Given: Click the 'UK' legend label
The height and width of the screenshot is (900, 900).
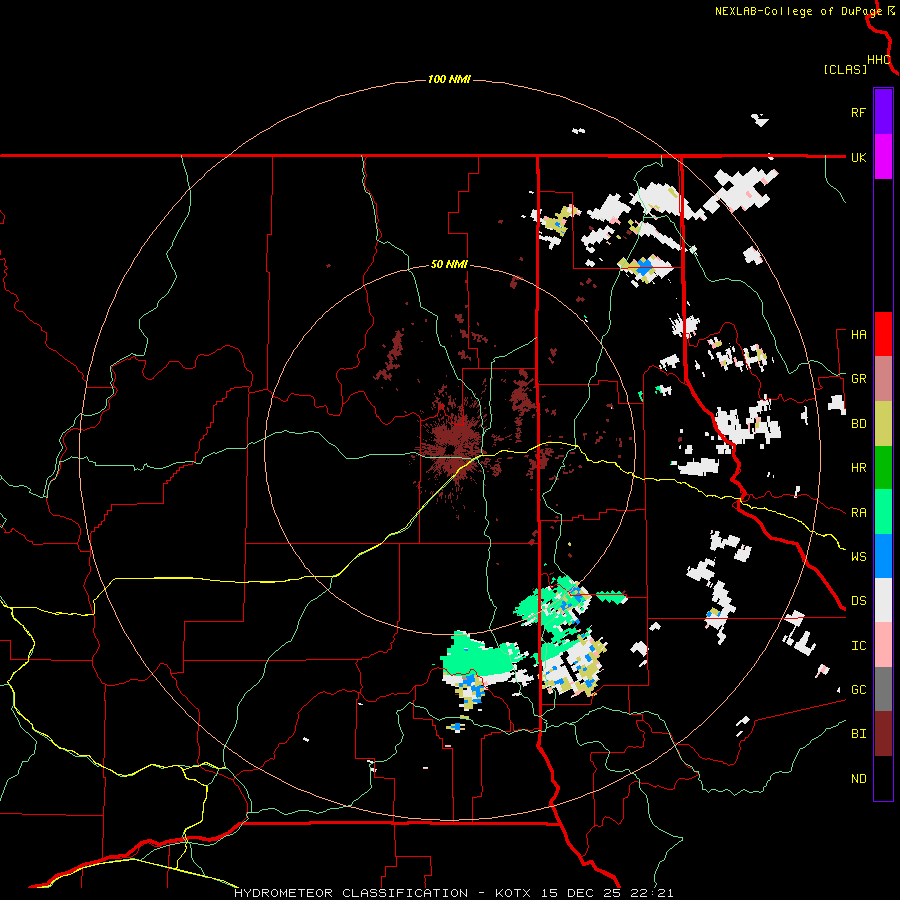Looking at the screenshot, I should [859, 157].
